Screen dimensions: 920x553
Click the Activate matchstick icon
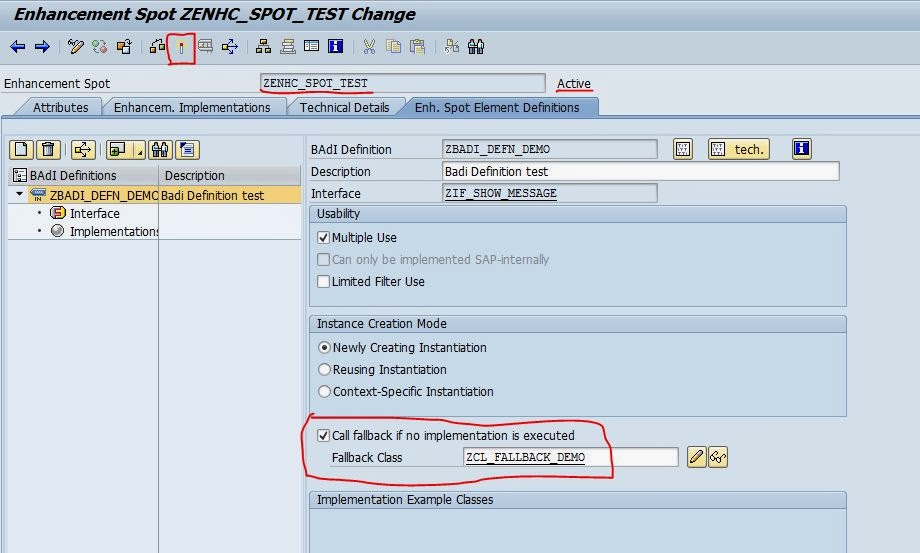pyautogui.click(x=181, y=48)
